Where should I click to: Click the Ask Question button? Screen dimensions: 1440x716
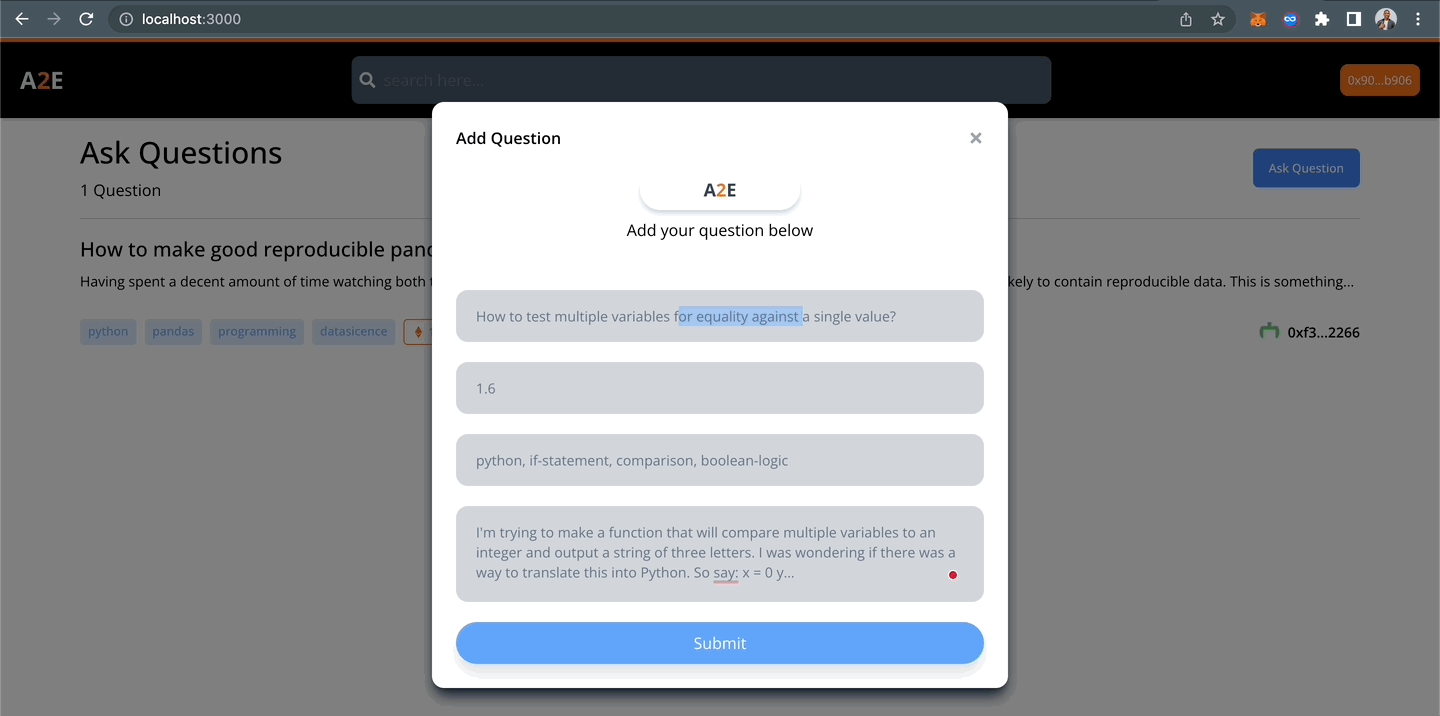[1305, 168]
